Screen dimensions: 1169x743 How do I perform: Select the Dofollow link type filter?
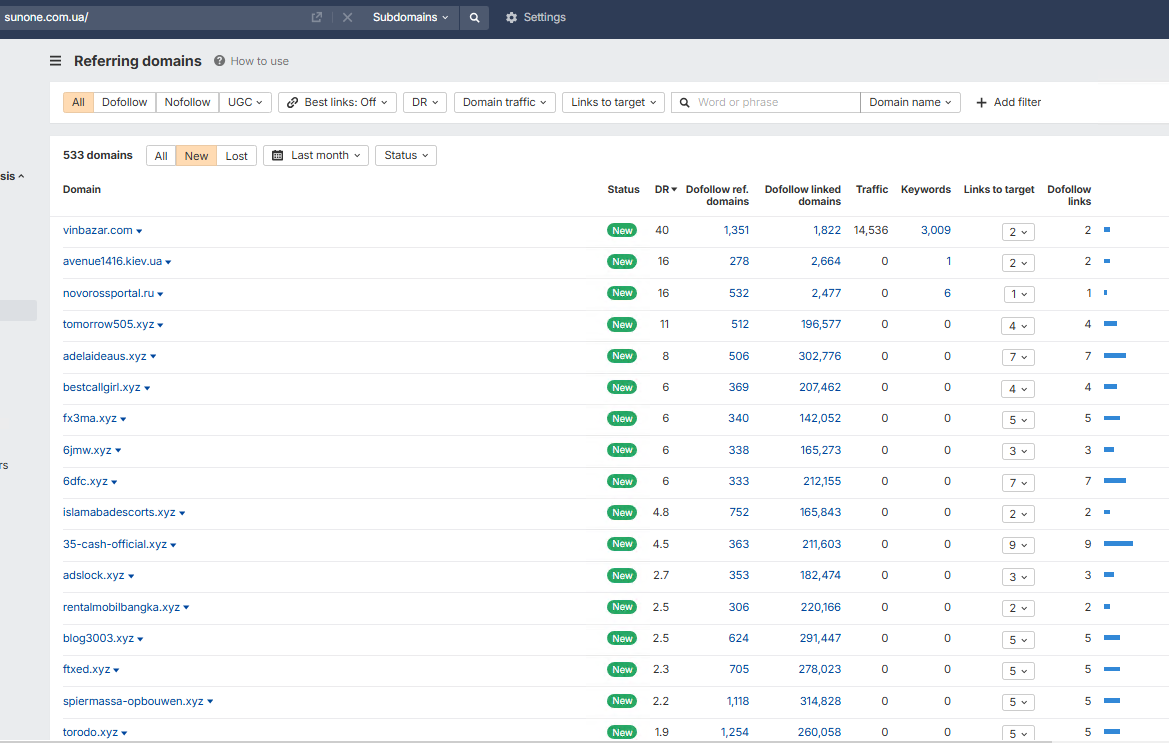point(124,102)
